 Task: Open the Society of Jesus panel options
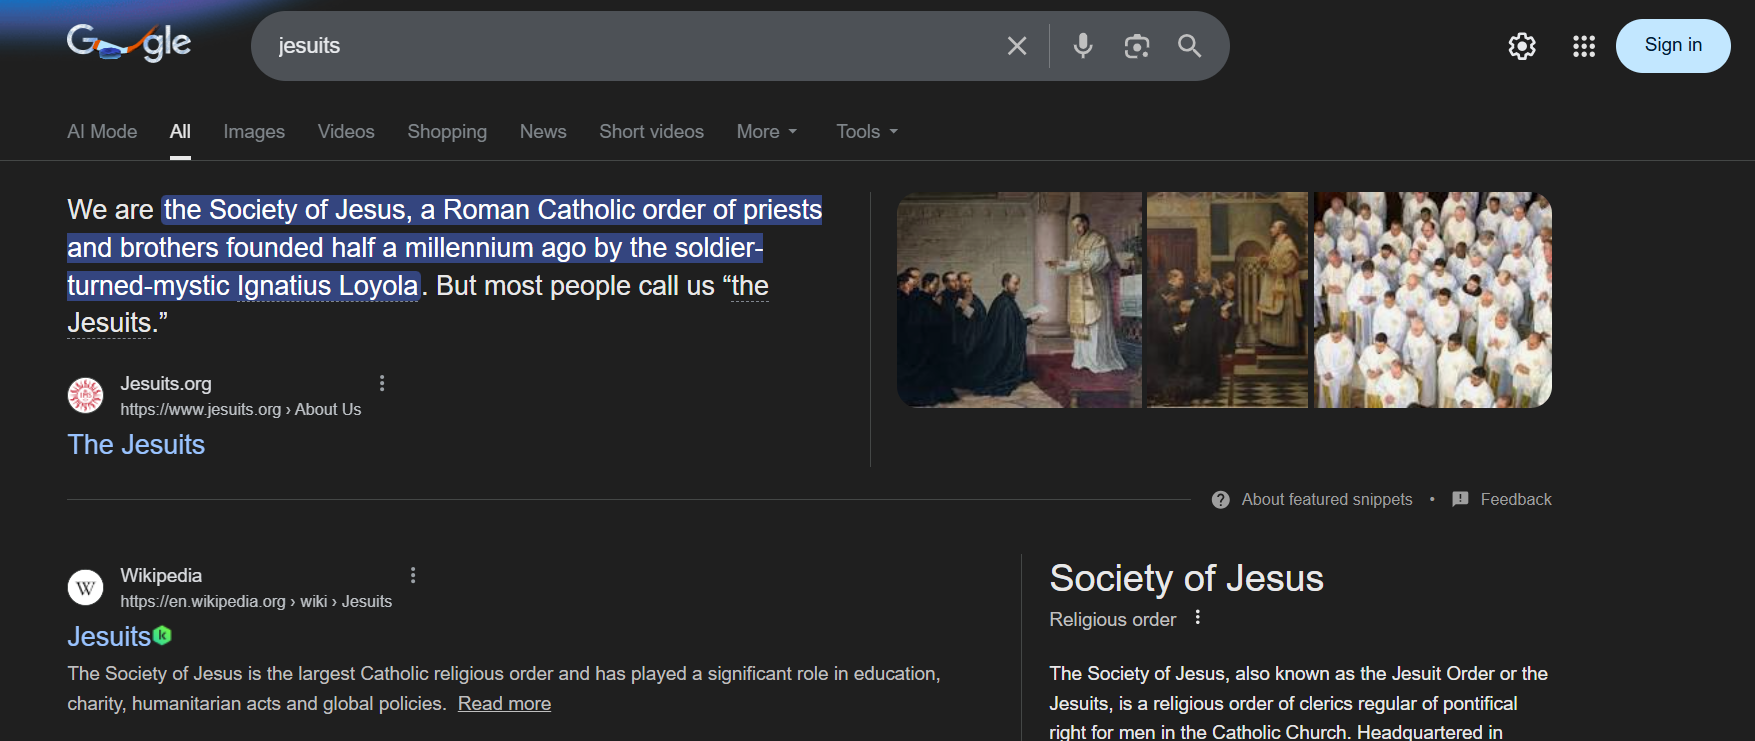pos(1197,618)
